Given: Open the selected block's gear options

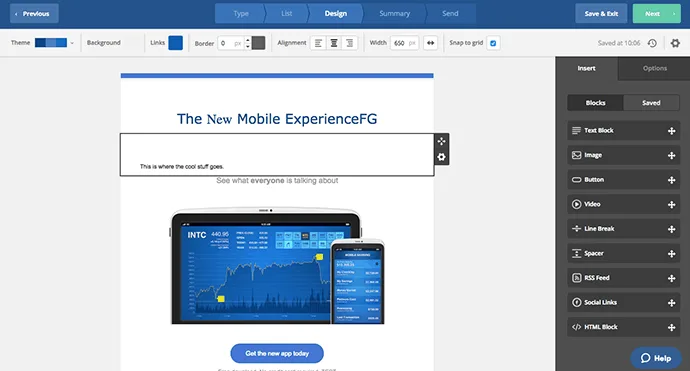Looking at the screenshot, I should [441, 157].
